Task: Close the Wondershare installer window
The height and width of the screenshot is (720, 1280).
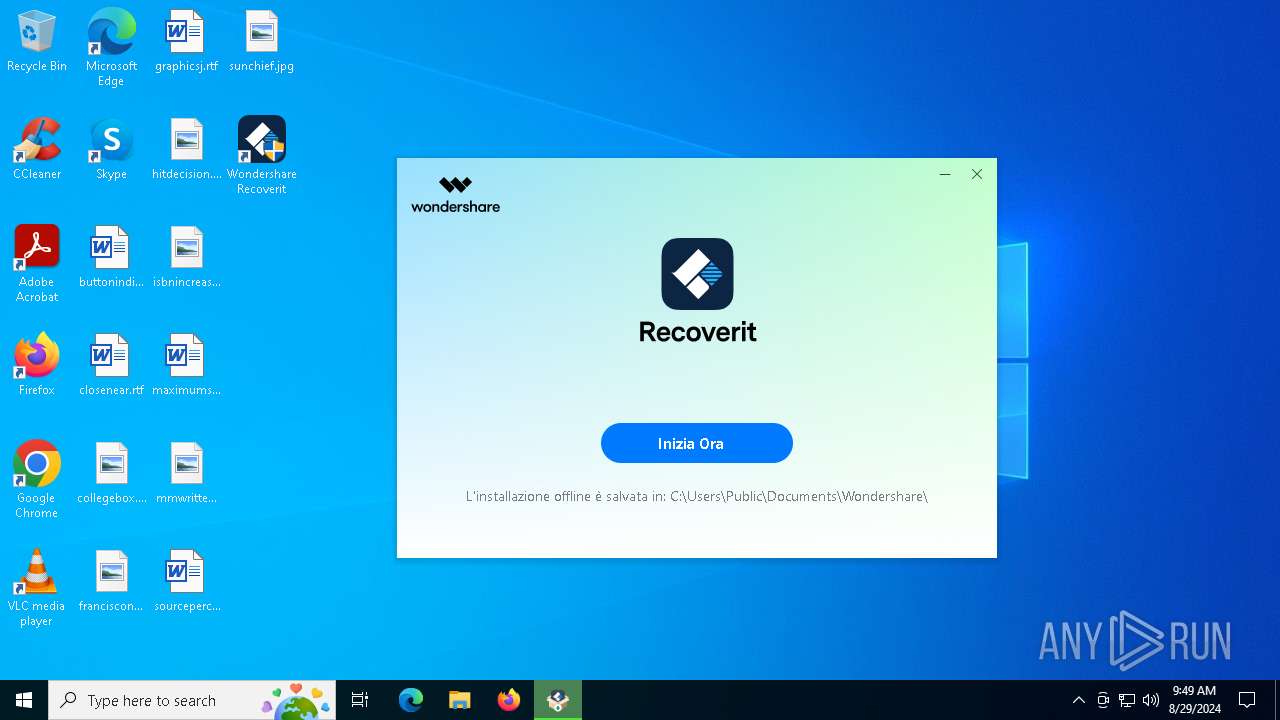Action: 977,174
